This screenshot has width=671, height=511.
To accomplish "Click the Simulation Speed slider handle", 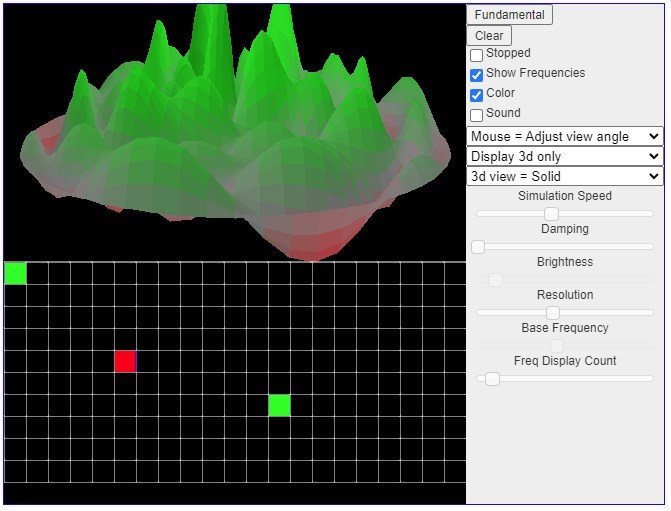I will pyautogui.click(x=552, y=214).
